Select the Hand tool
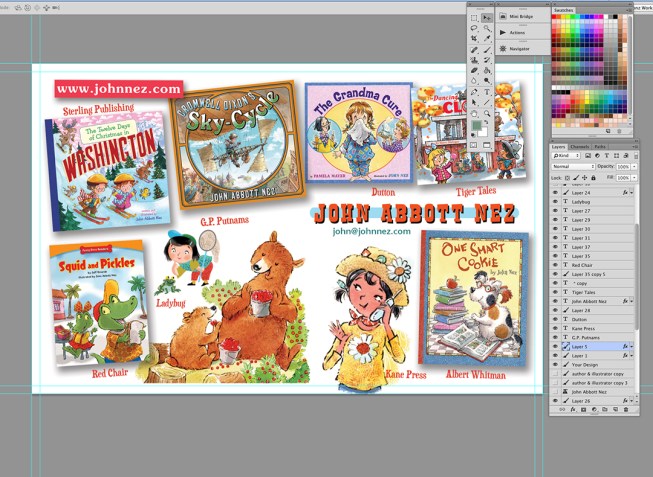Viewport: 653px width, 477px height. (x=474, y=113)
